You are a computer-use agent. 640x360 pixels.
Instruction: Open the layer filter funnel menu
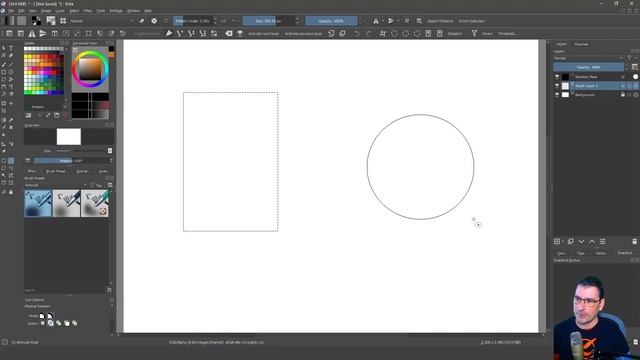[629, 58]
